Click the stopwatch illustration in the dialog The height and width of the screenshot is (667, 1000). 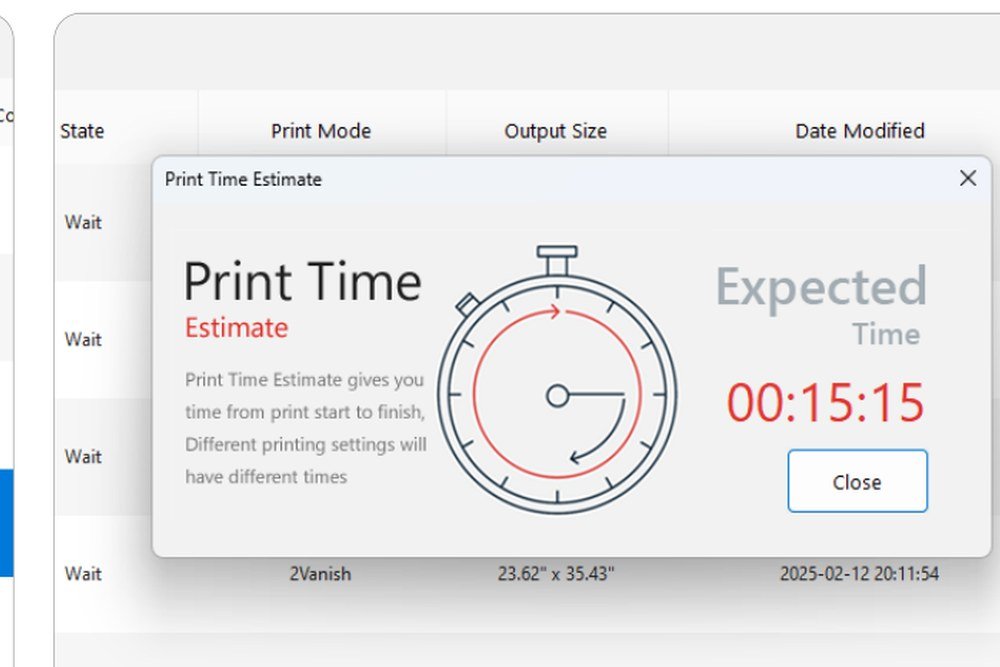[x=557, y=379]
